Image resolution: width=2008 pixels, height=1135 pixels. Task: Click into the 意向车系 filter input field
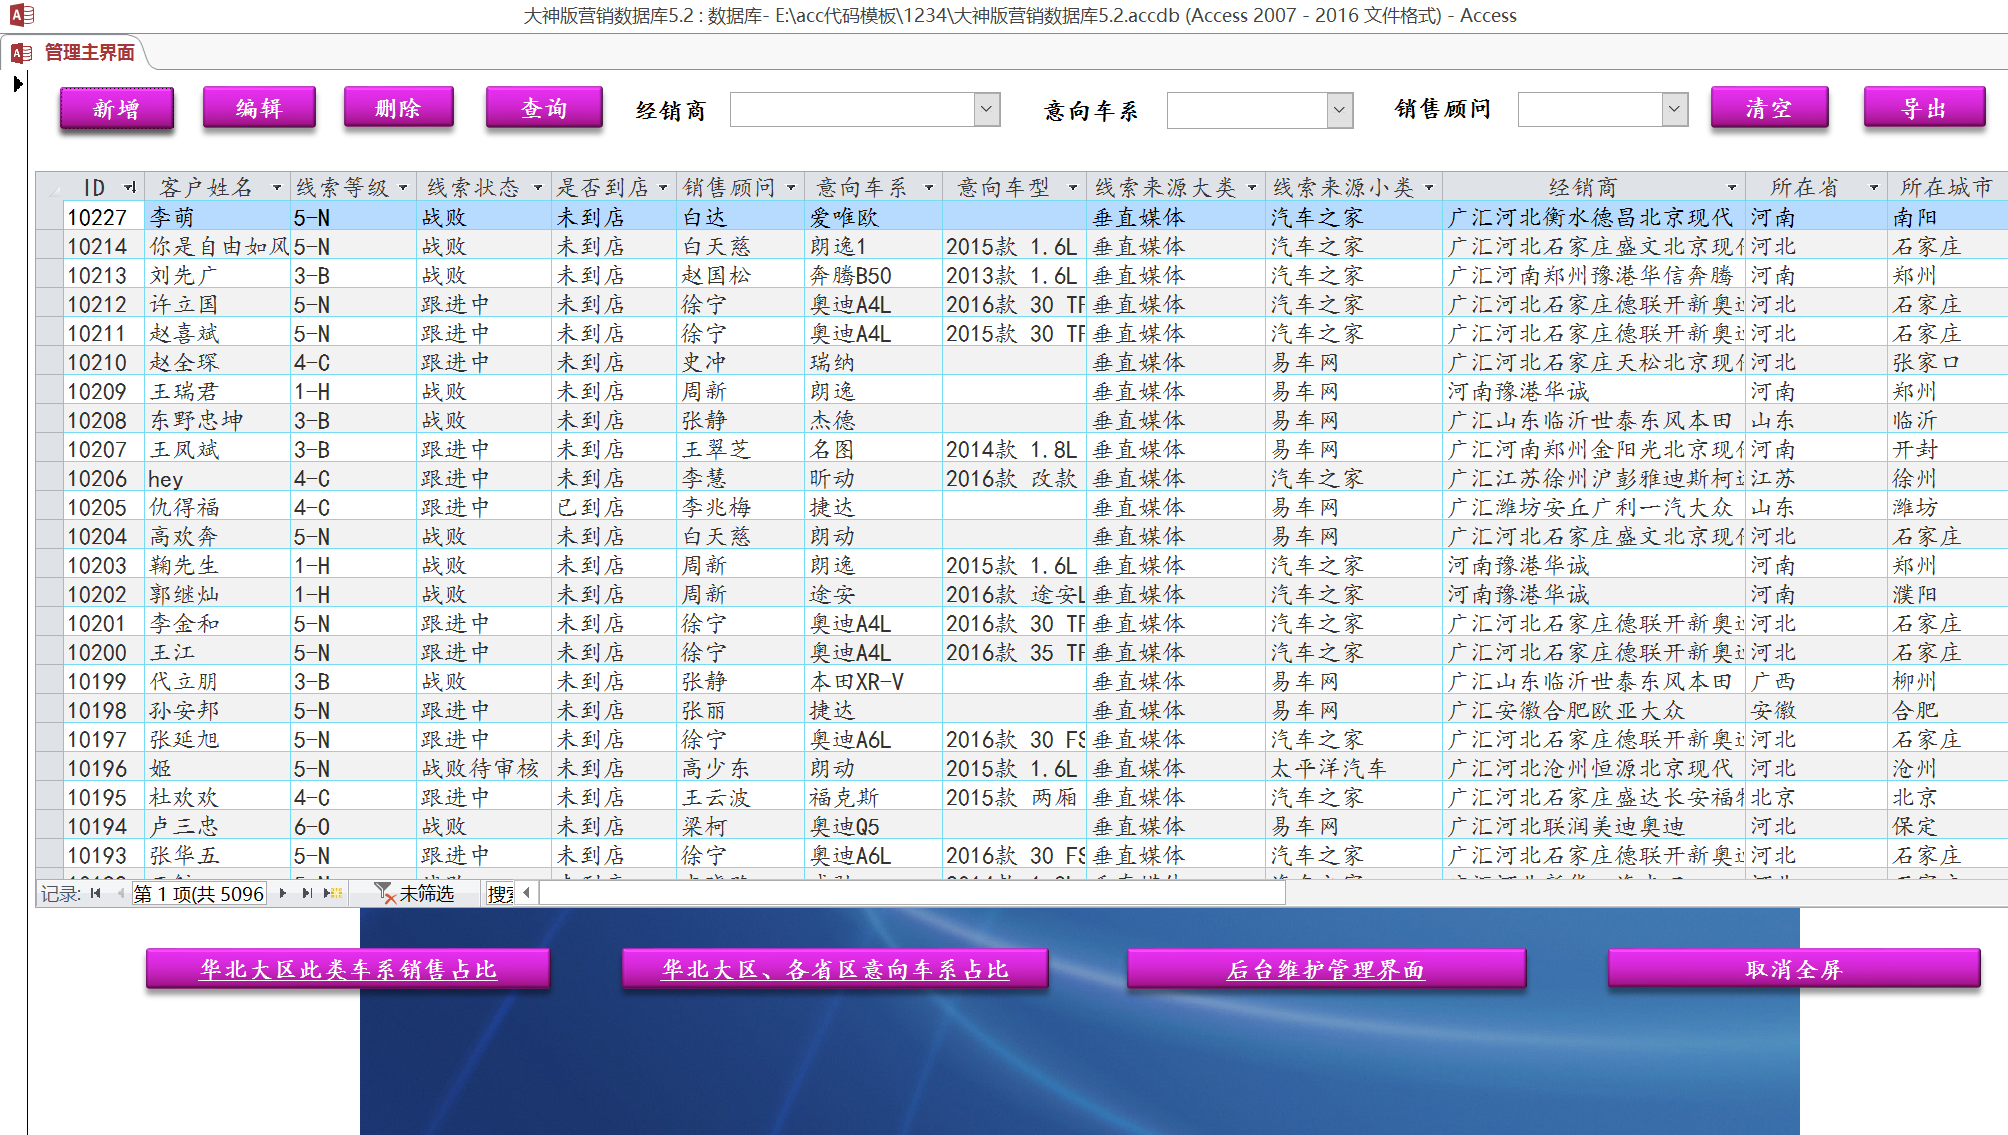point(1247,109)
